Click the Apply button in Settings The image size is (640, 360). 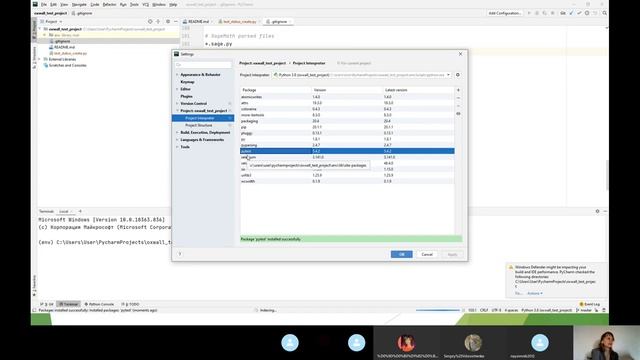pos(452,254)
